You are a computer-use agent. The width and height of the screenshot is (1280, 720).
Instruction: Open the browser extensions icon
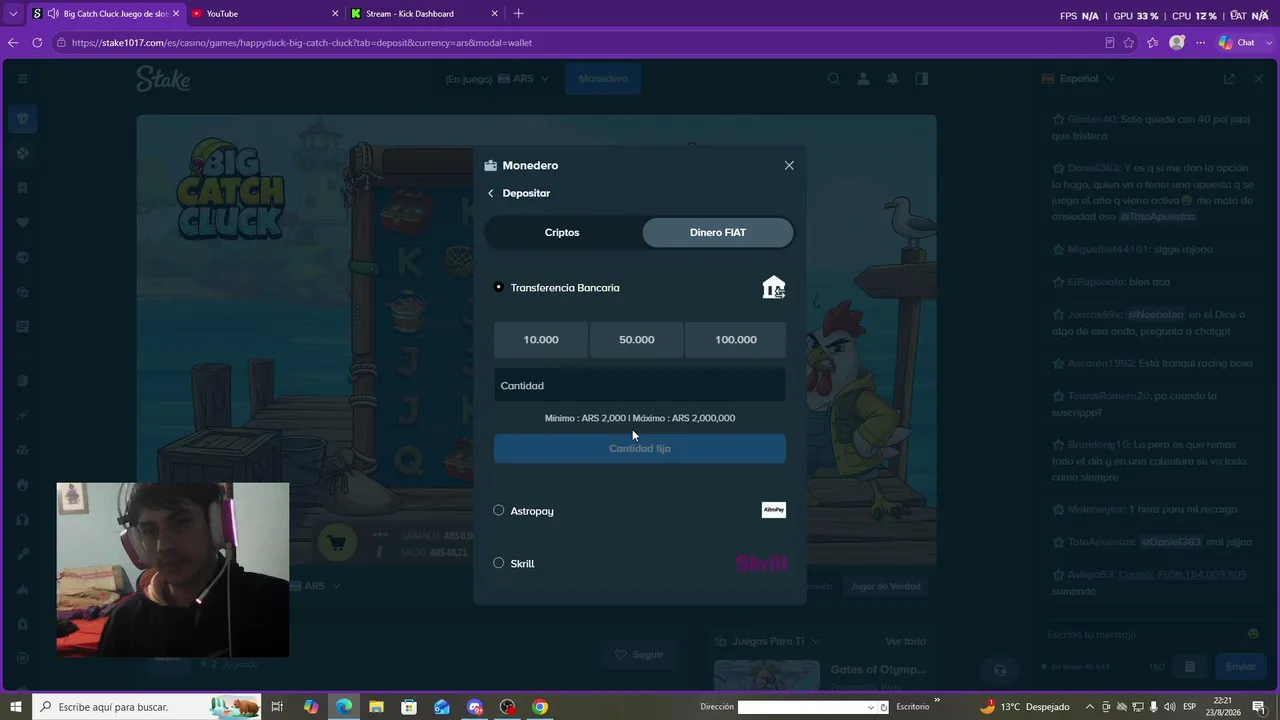tap(1153, 43)
